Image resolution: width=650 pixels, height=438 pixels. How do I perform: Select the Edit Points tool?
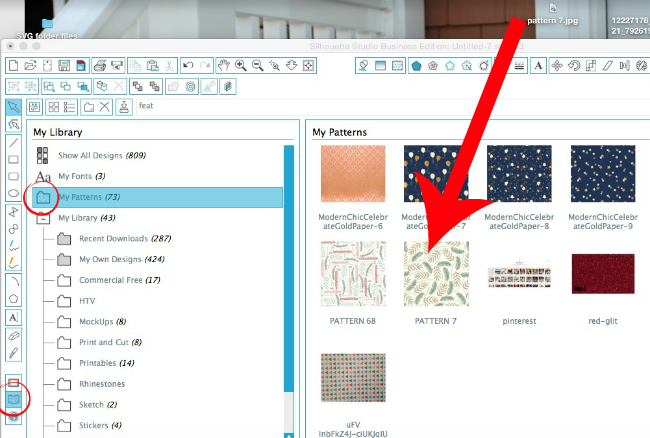coord(14,124)
